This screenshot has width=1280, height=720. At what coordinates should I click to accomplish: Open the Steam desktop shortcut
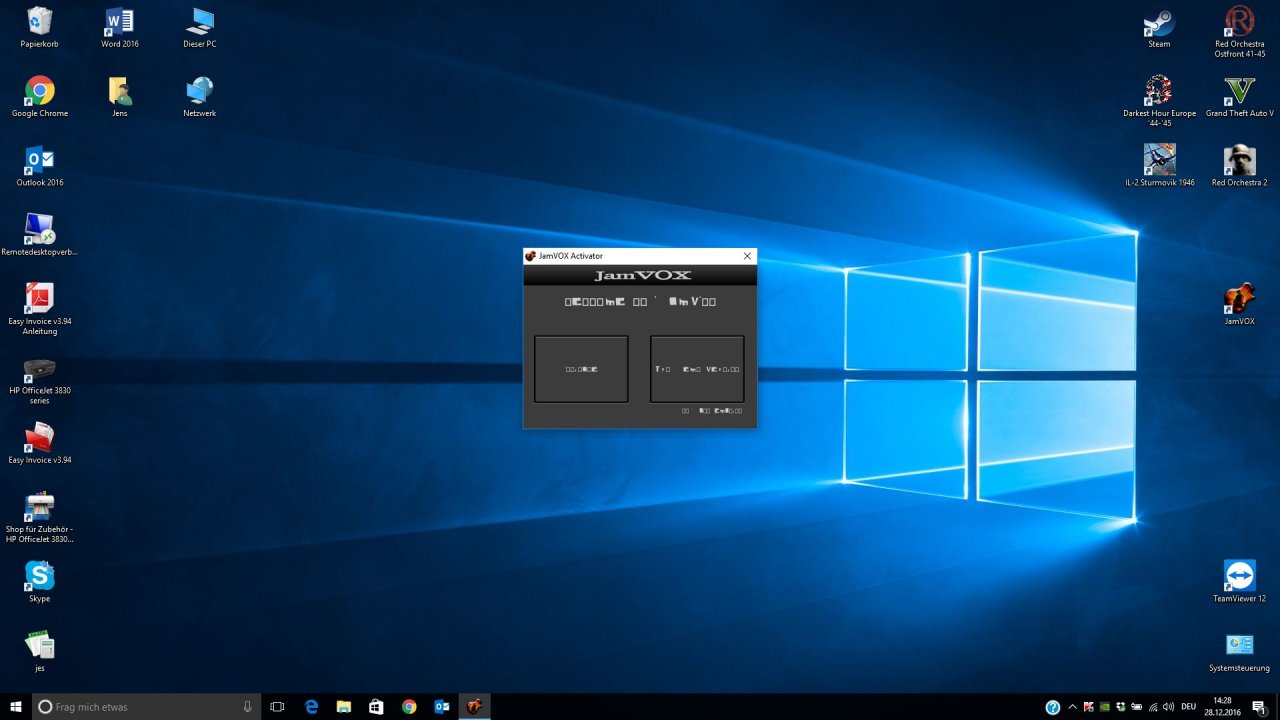tap(1159, 28)
